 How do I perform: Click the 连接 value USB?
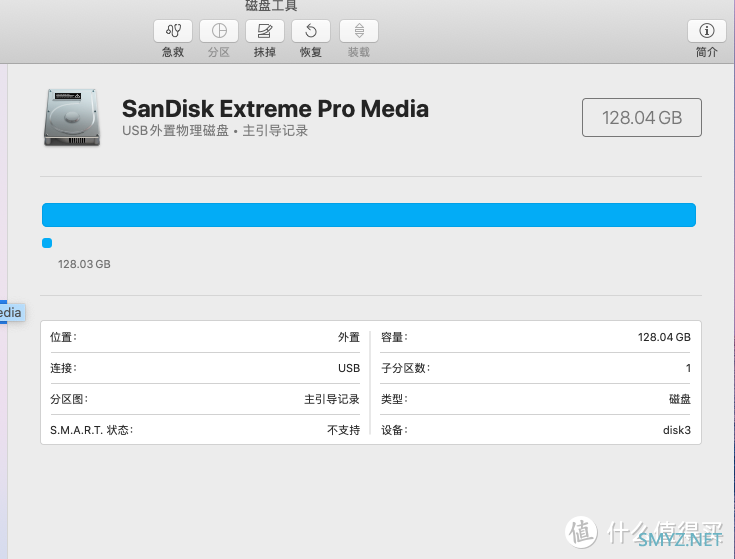[349, 368]
